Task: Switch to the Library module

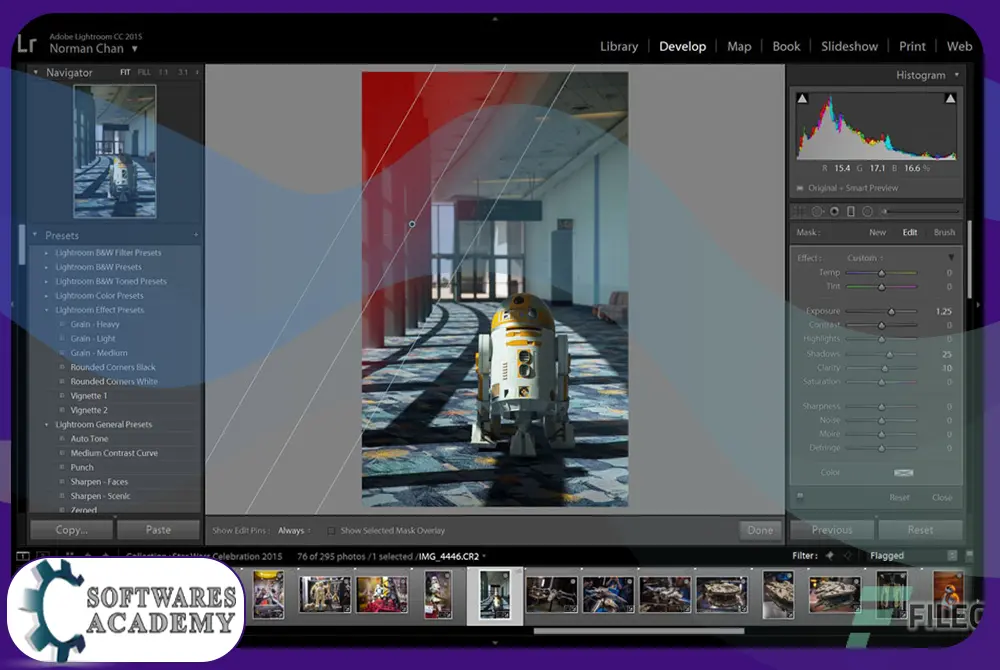Action: [619, 47]
